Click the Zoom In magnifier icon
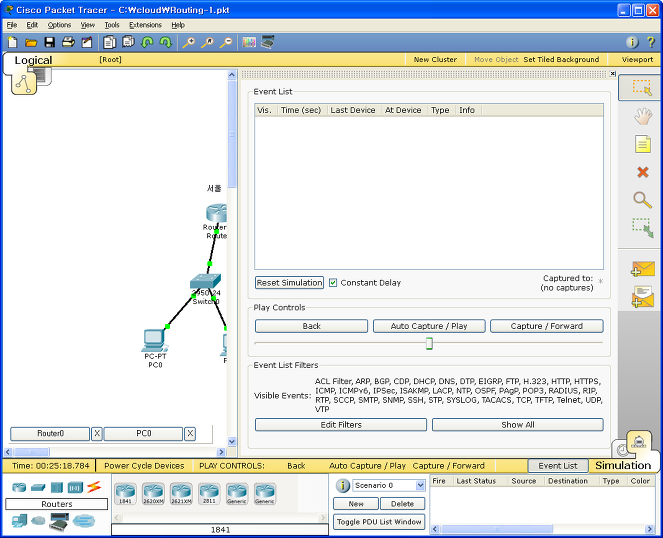663x538 pixels. click(189, 42)
